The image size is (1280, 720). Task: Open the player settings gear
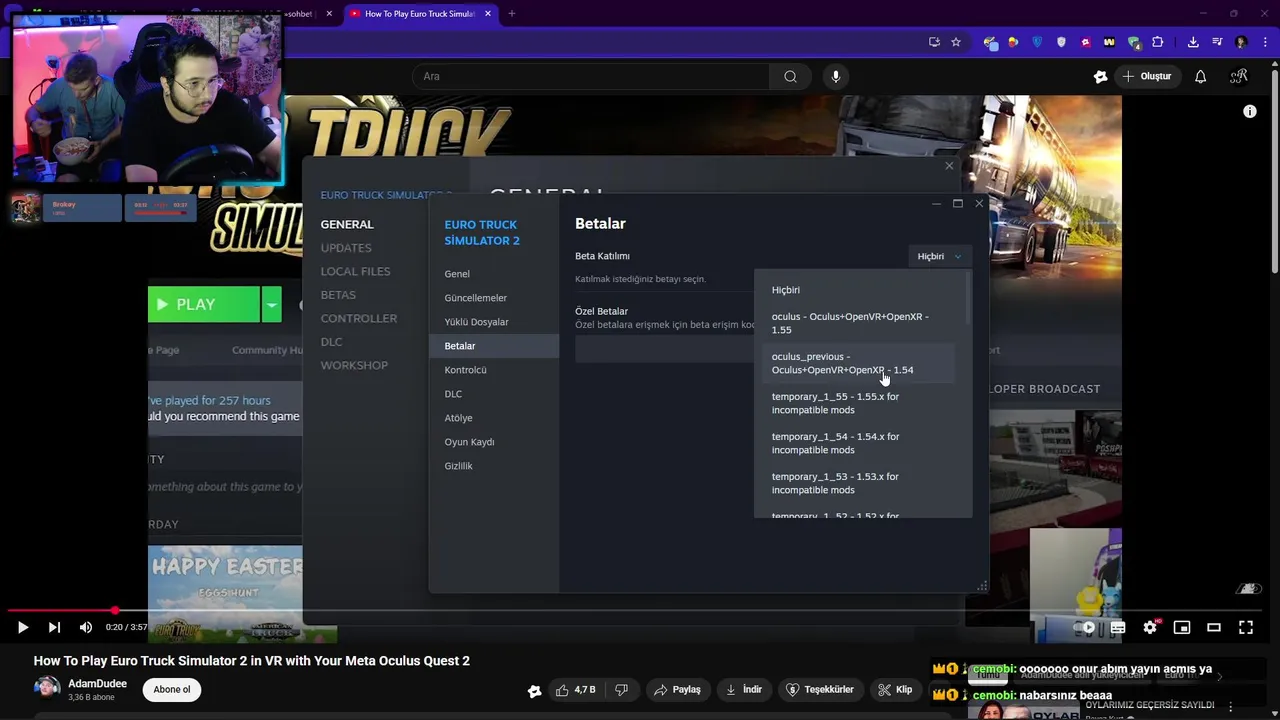point(1150,627)
